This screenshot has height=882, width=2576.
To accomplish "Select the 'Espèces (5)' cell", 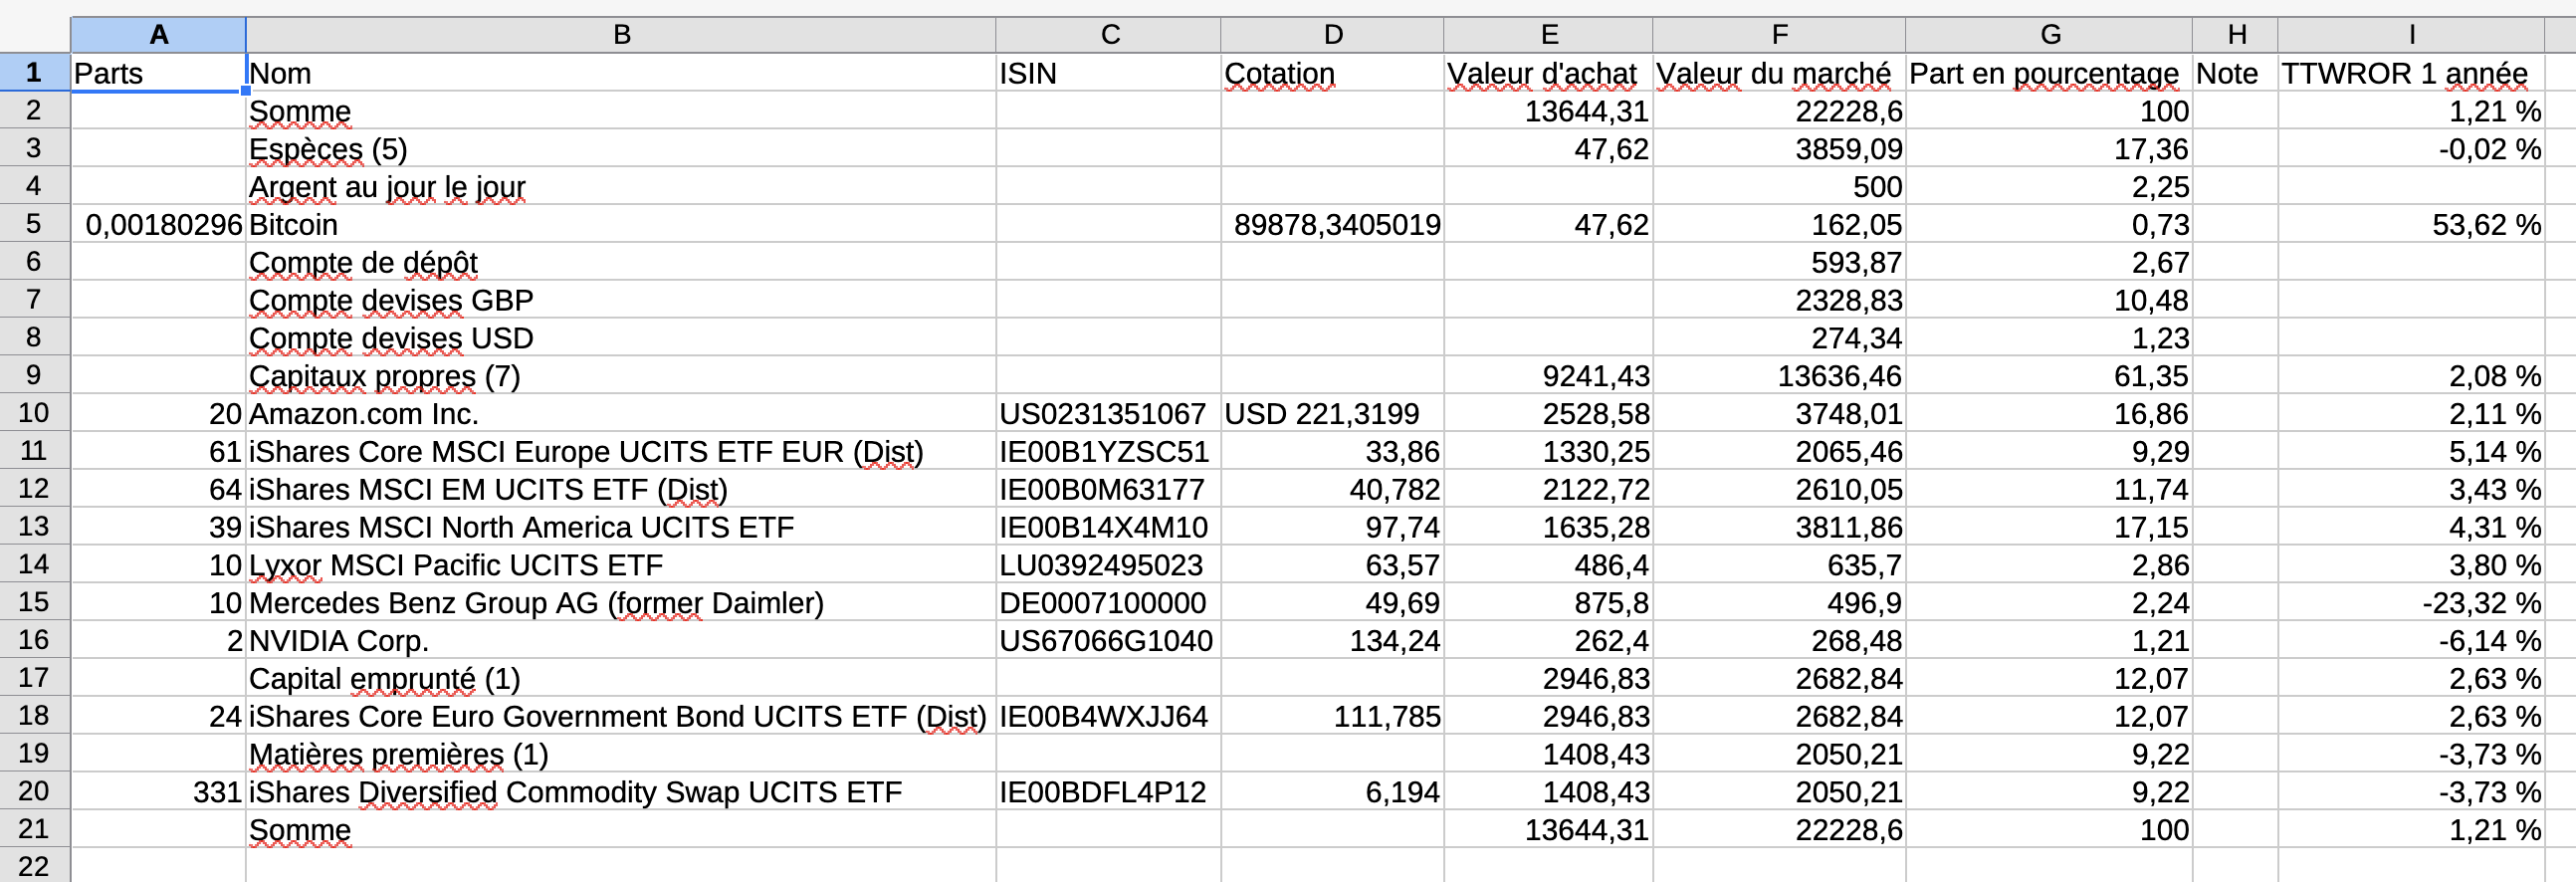I will [621, 149].
